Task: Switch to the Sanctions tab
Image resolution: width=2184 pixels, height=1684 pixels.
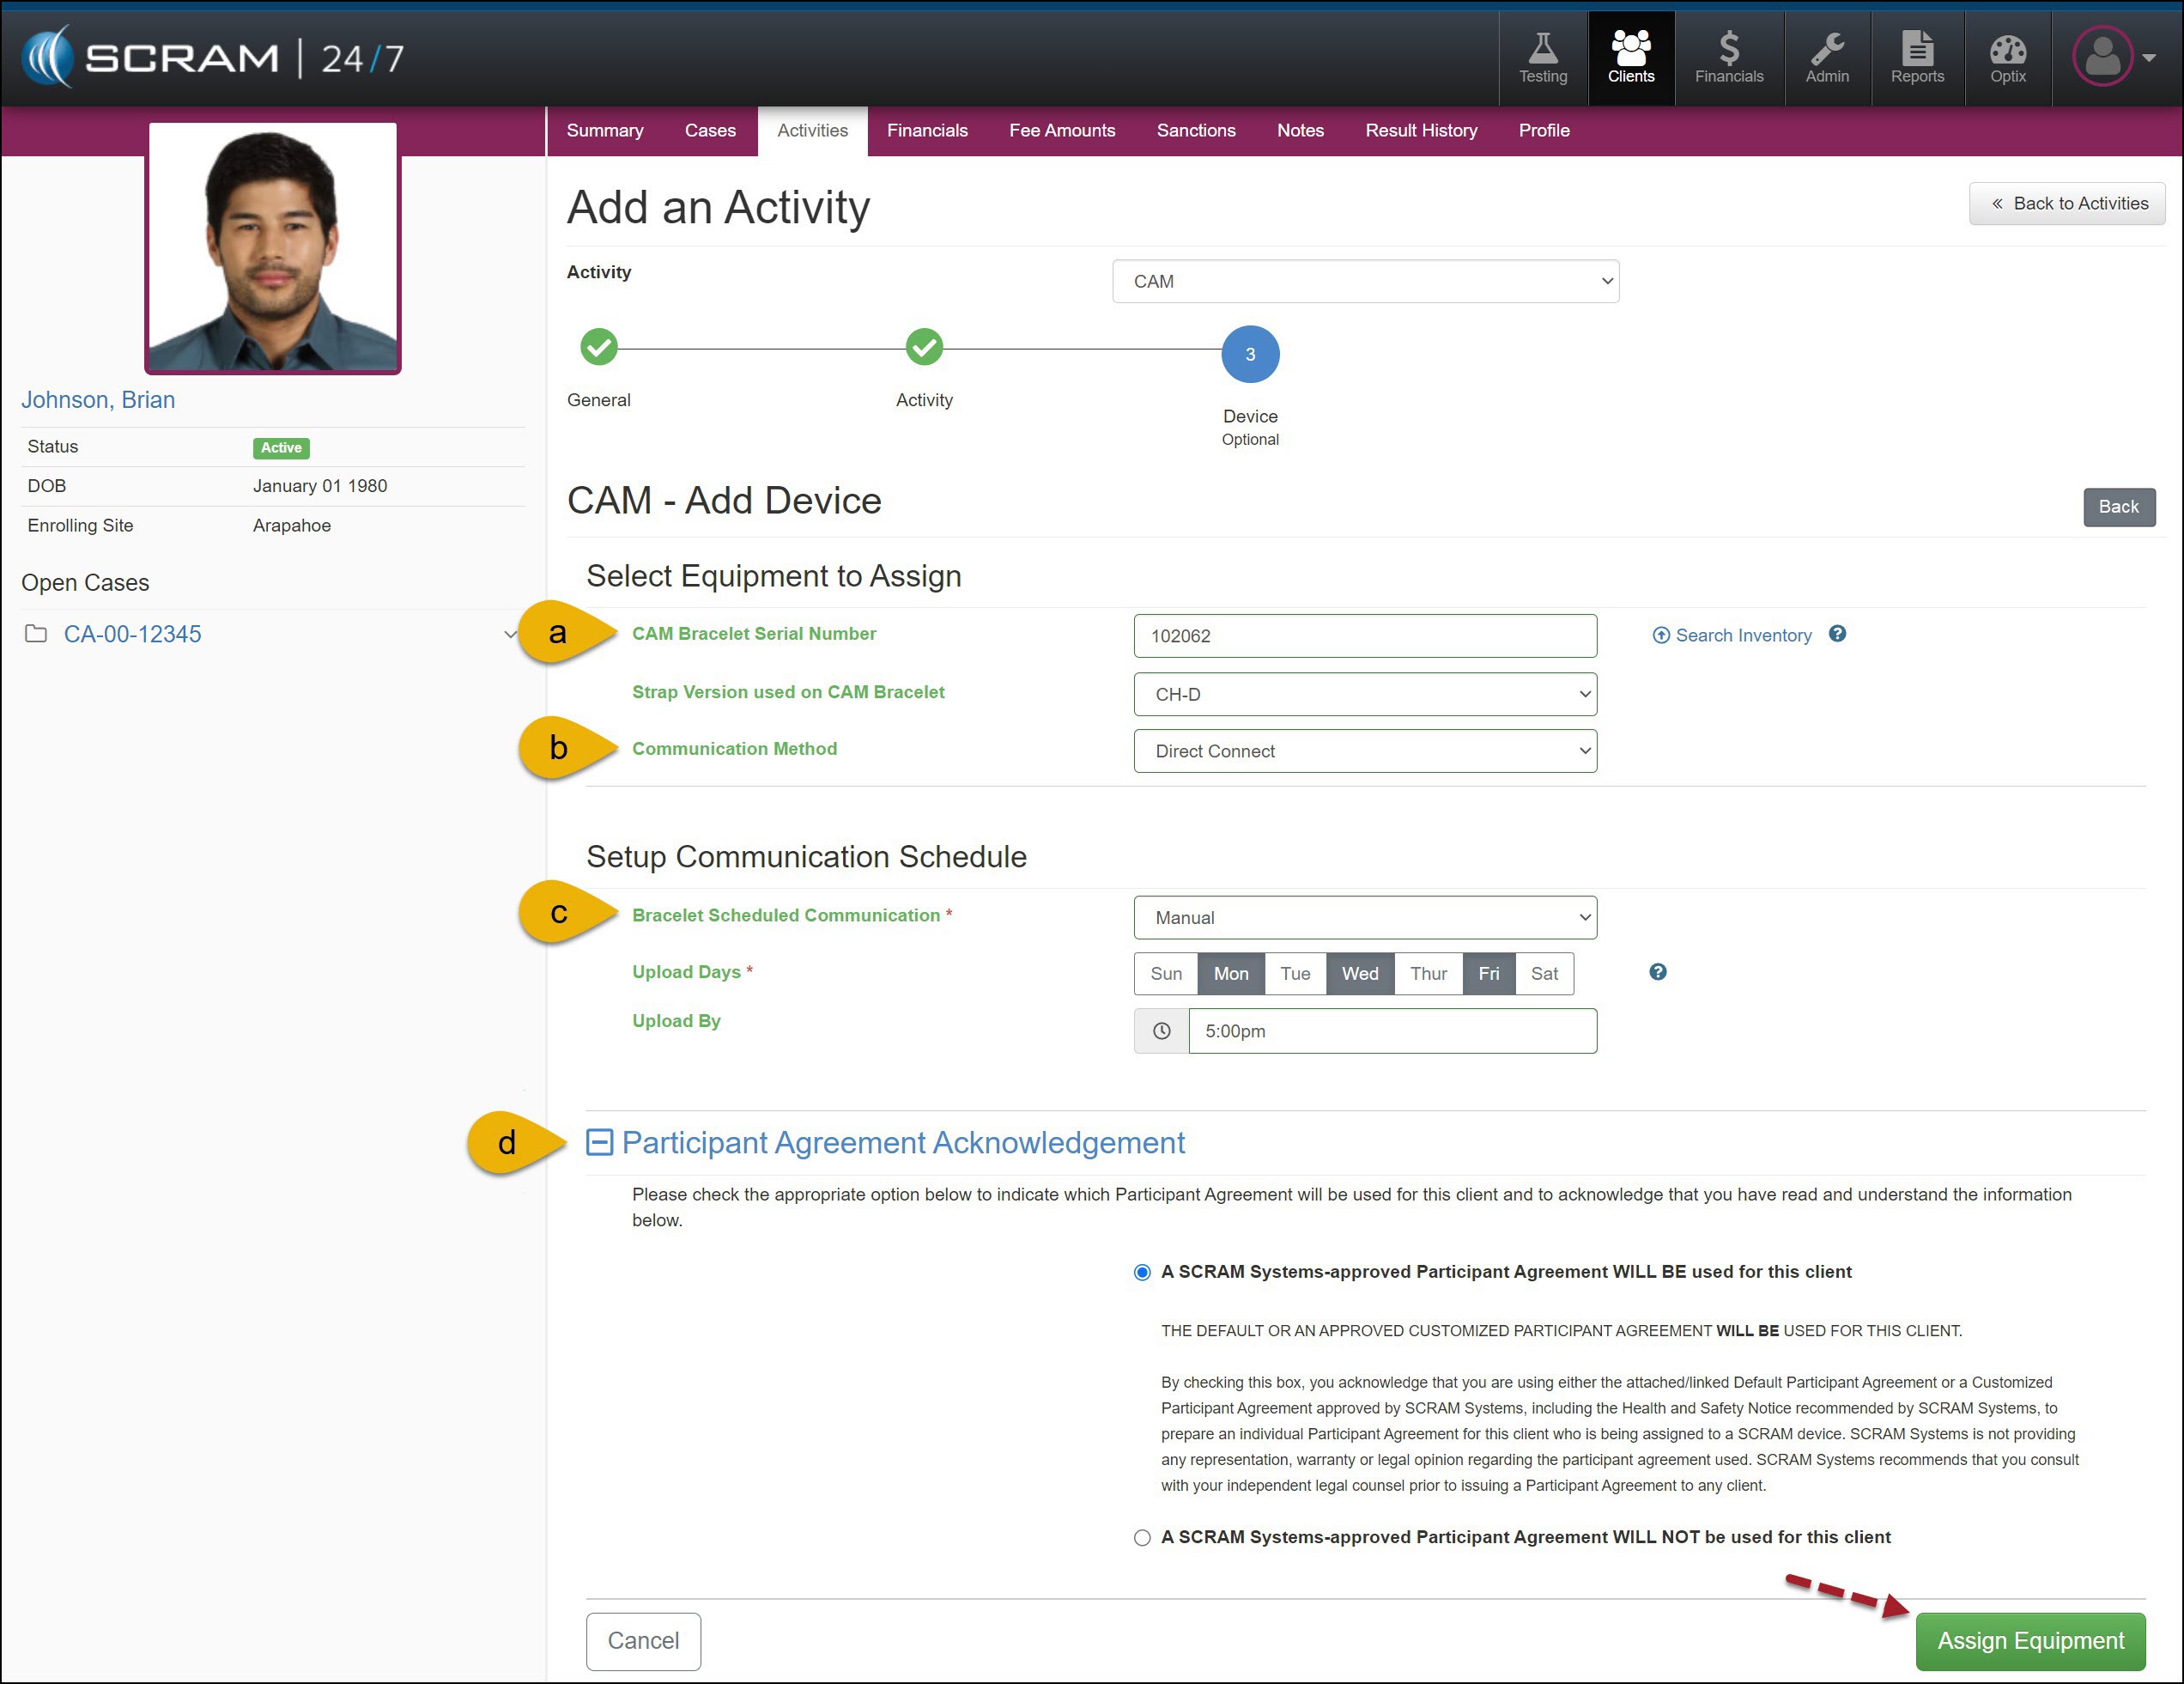Action: point(1195,131)
